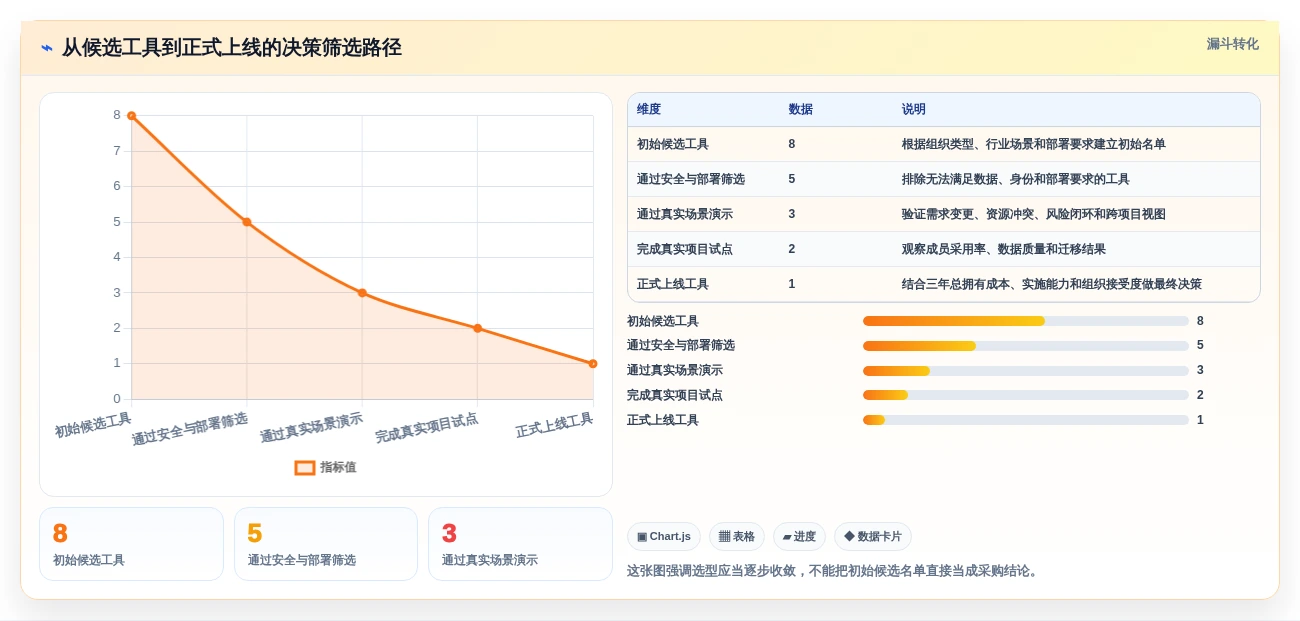Click the summary sentence 这张图强调选型应当逐步收敛

834,571
